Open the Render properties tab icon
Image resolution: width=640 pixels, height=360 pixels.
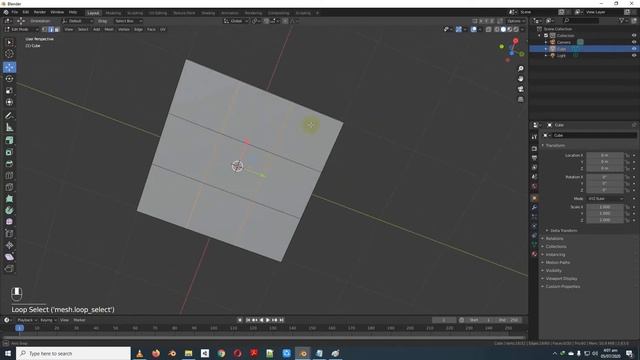(x=534, y=148)
